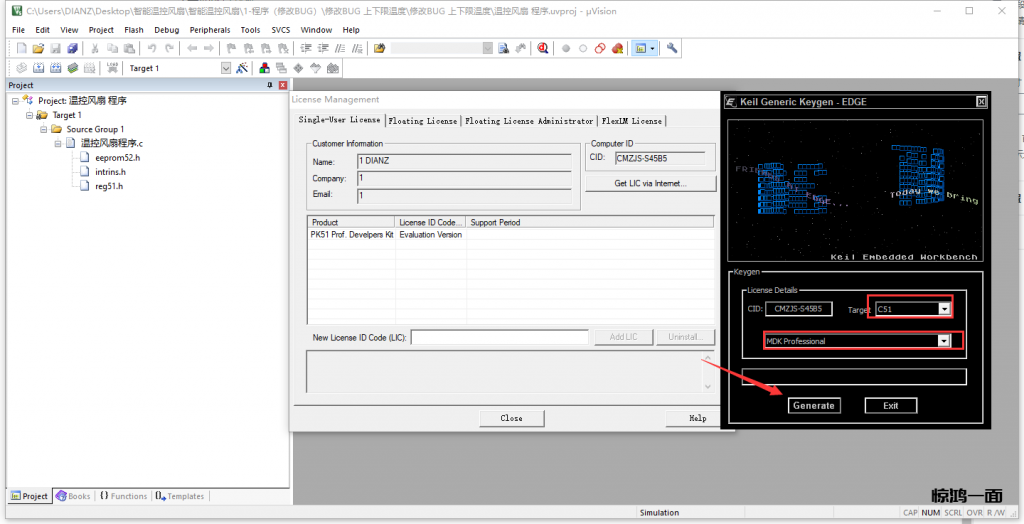Image resolution: width=1024 pixels, height=524 pixels.
Task: Click the Save All toolbar icon
Action: tap(72, 48)
